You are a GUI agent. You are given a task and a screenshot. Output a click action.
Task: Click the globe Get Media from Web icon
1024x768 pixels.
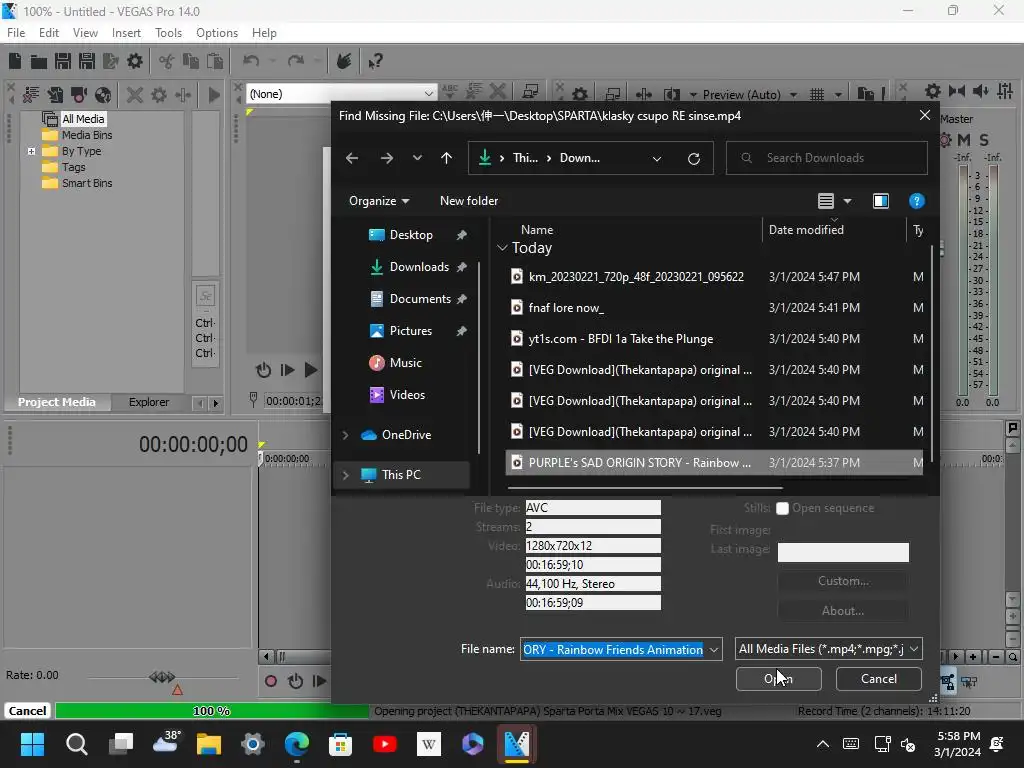(x=103, y=95)
